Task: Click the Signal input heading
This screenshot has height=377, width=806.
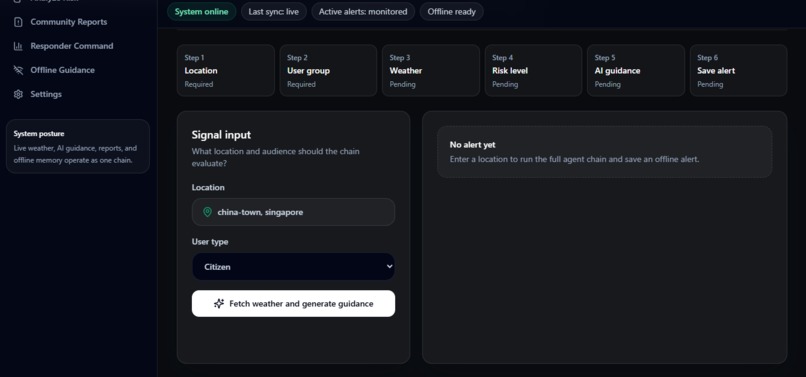Action: [222, 135]
